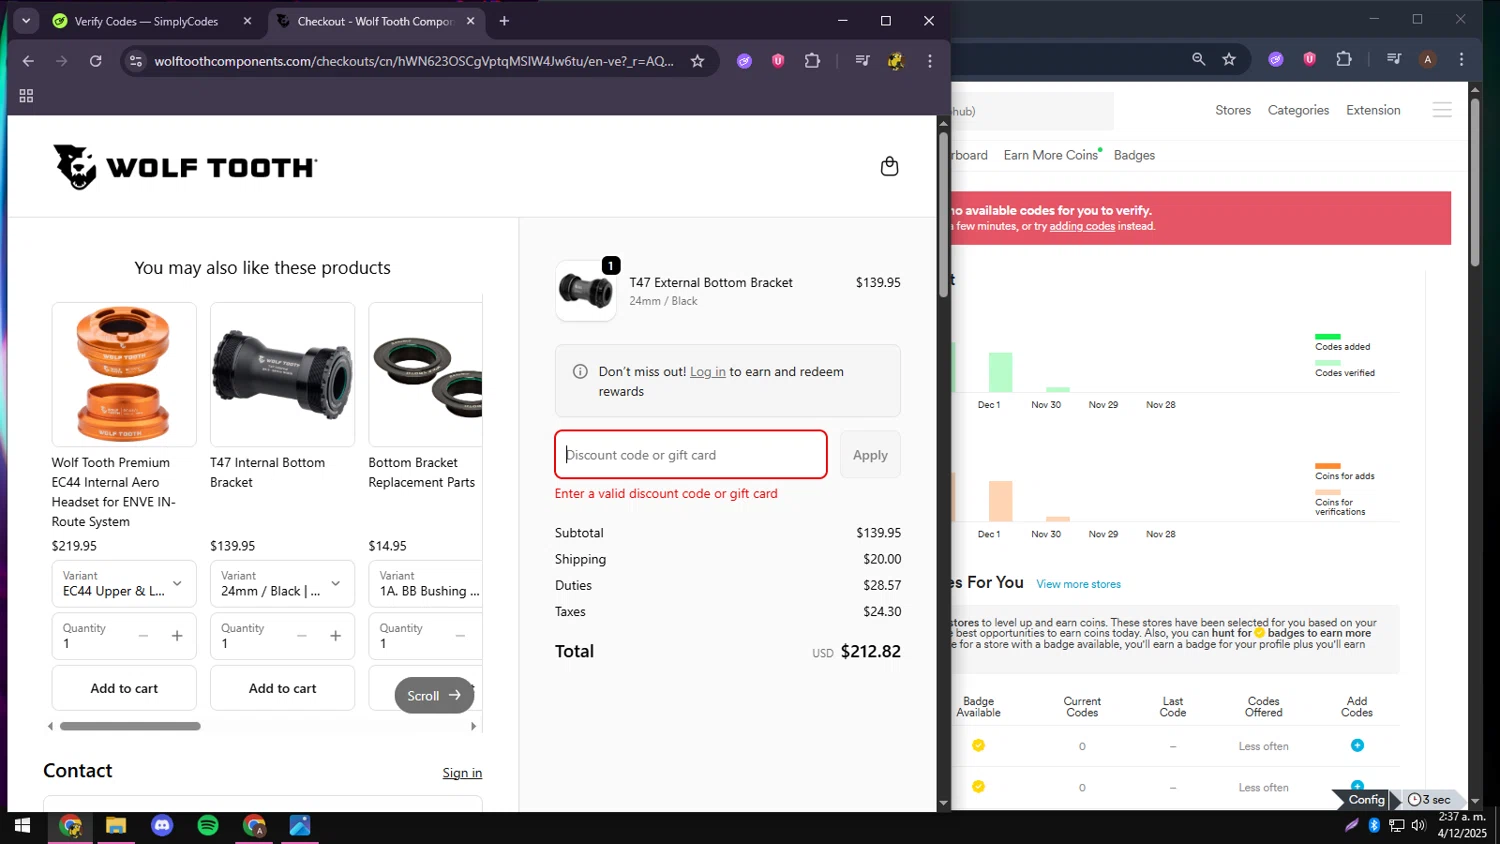Click the bookmark star in back window
This screenshot has height=844, width=1500.
pos(1229,59)
